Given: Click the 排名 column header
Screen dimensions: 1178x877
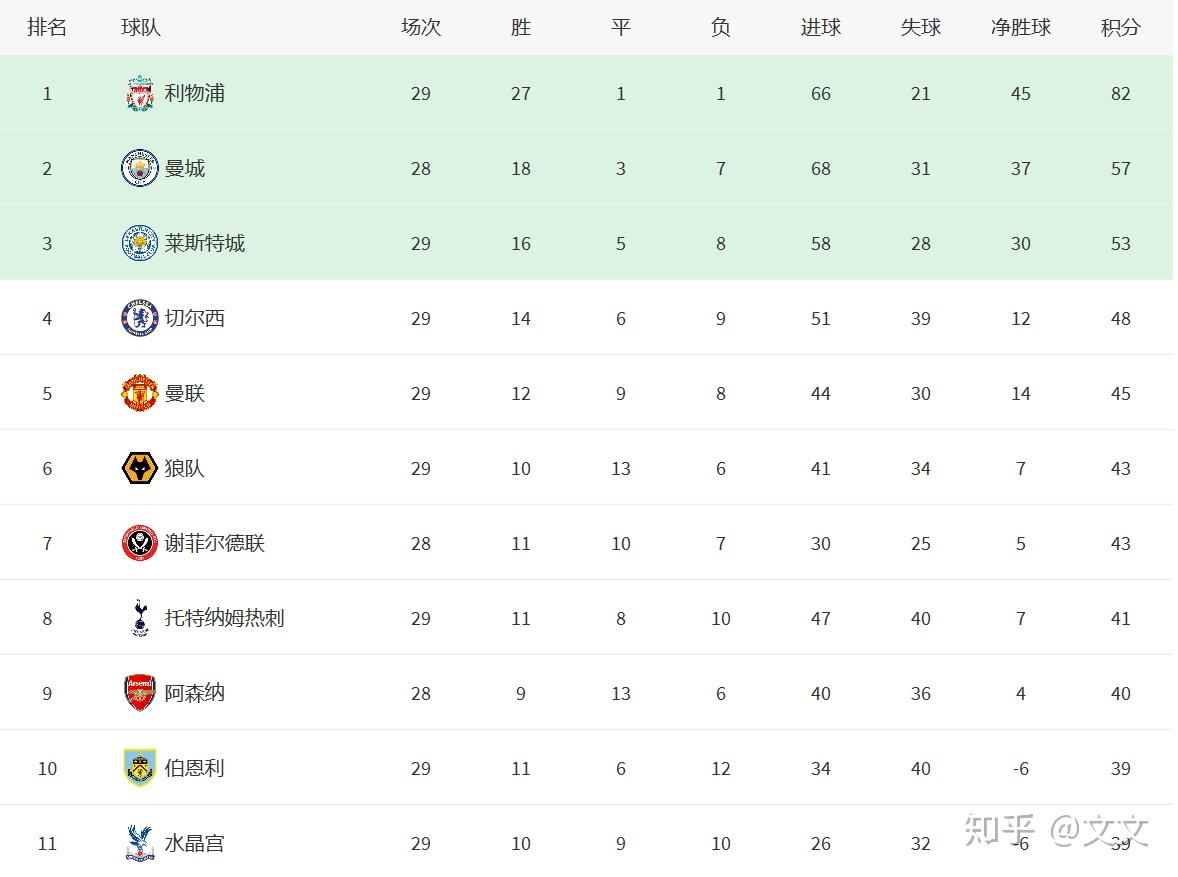Looking at the screenshot, I should (47, 28).
